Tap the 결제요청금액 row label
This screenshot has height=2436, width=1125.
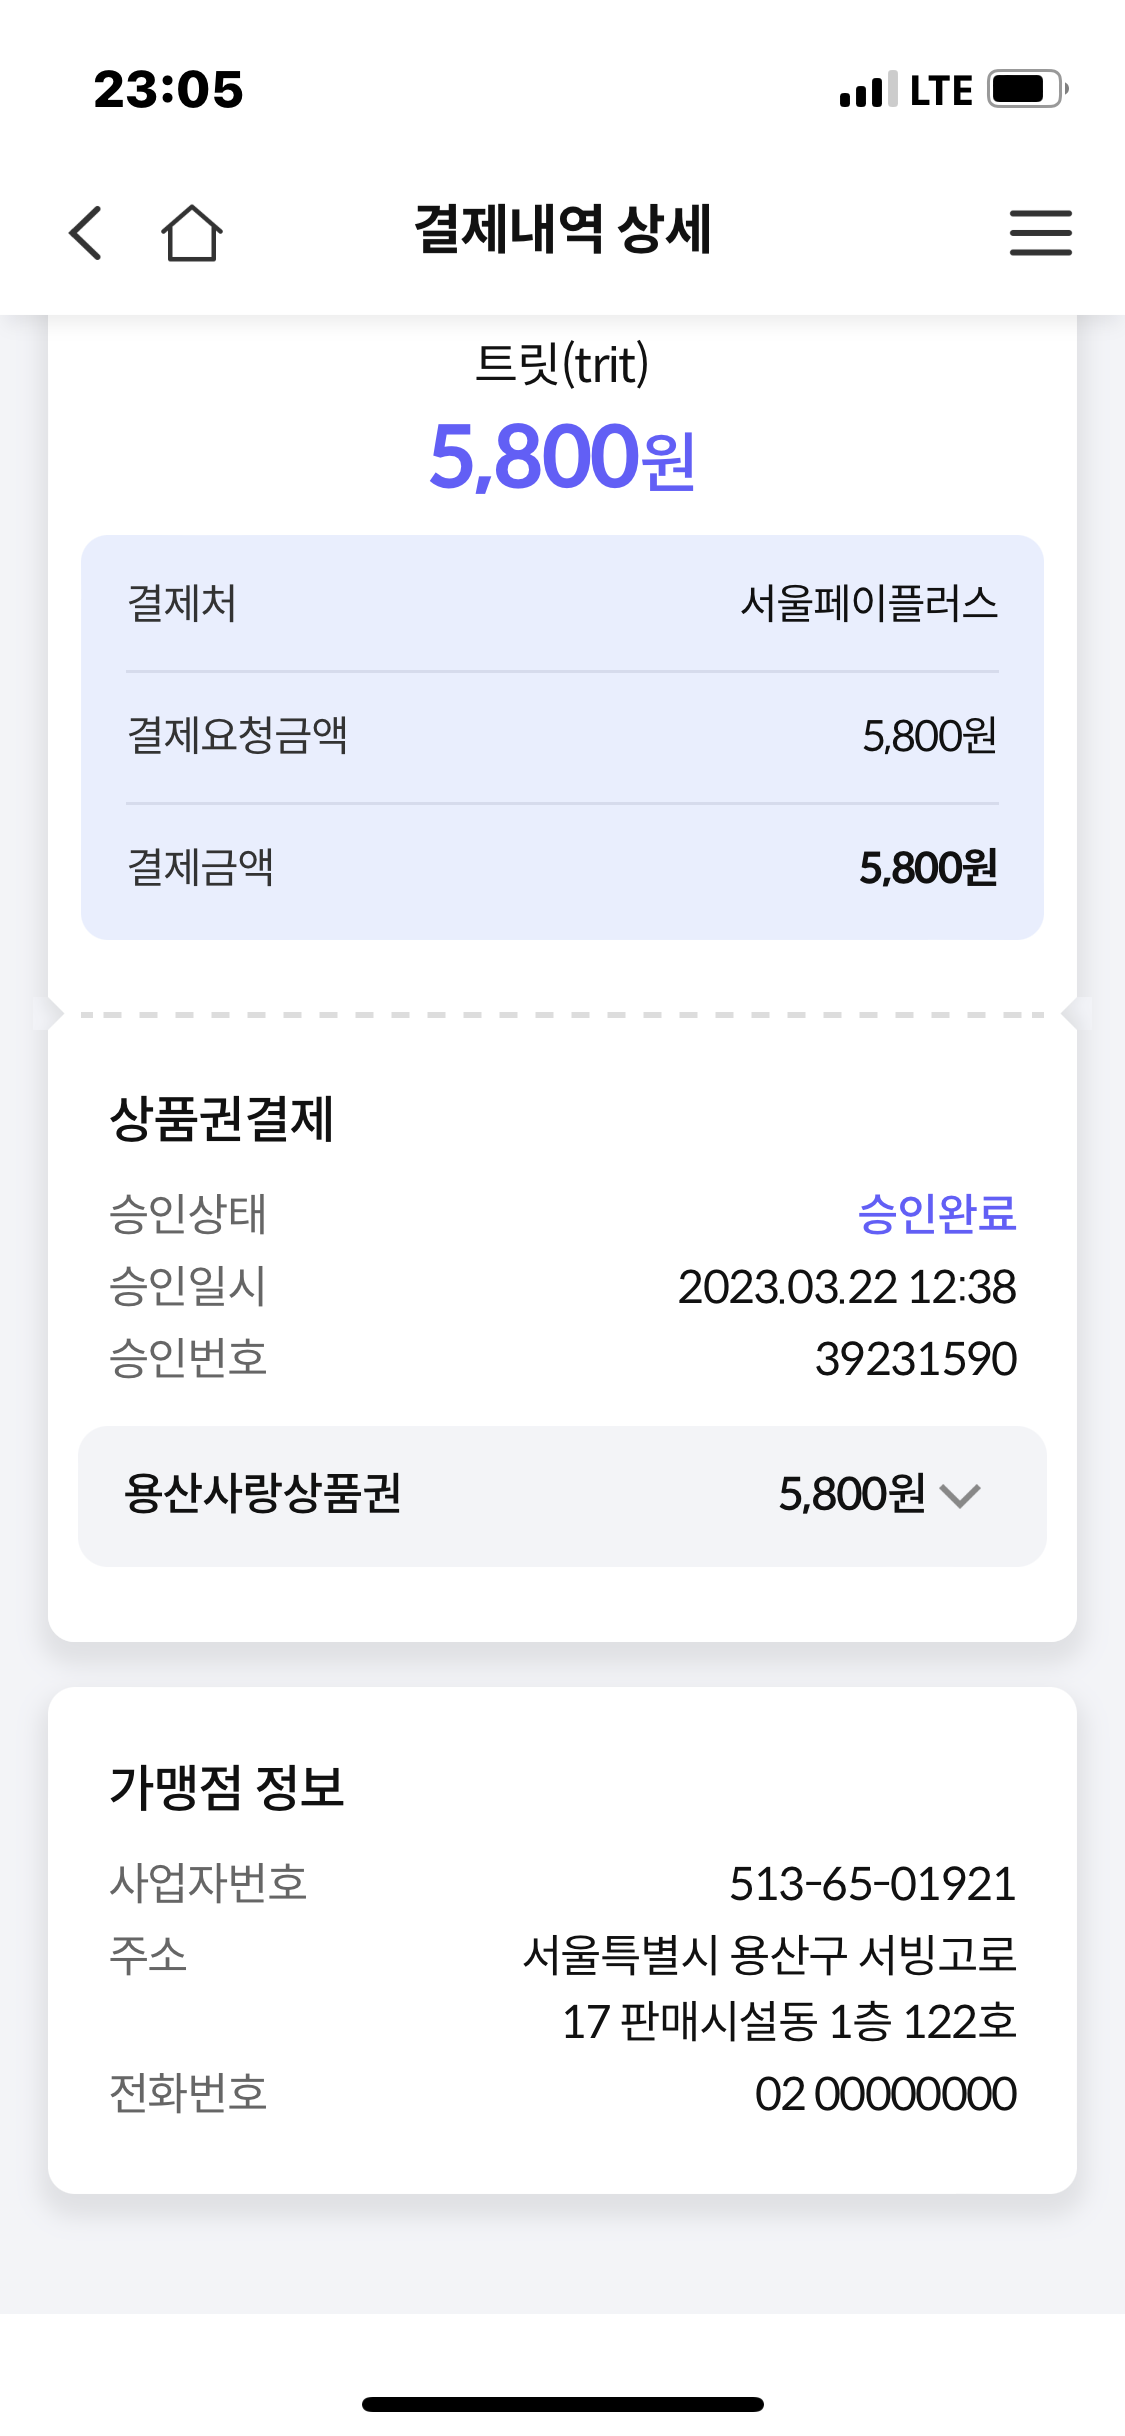click(x=237, y=736)
